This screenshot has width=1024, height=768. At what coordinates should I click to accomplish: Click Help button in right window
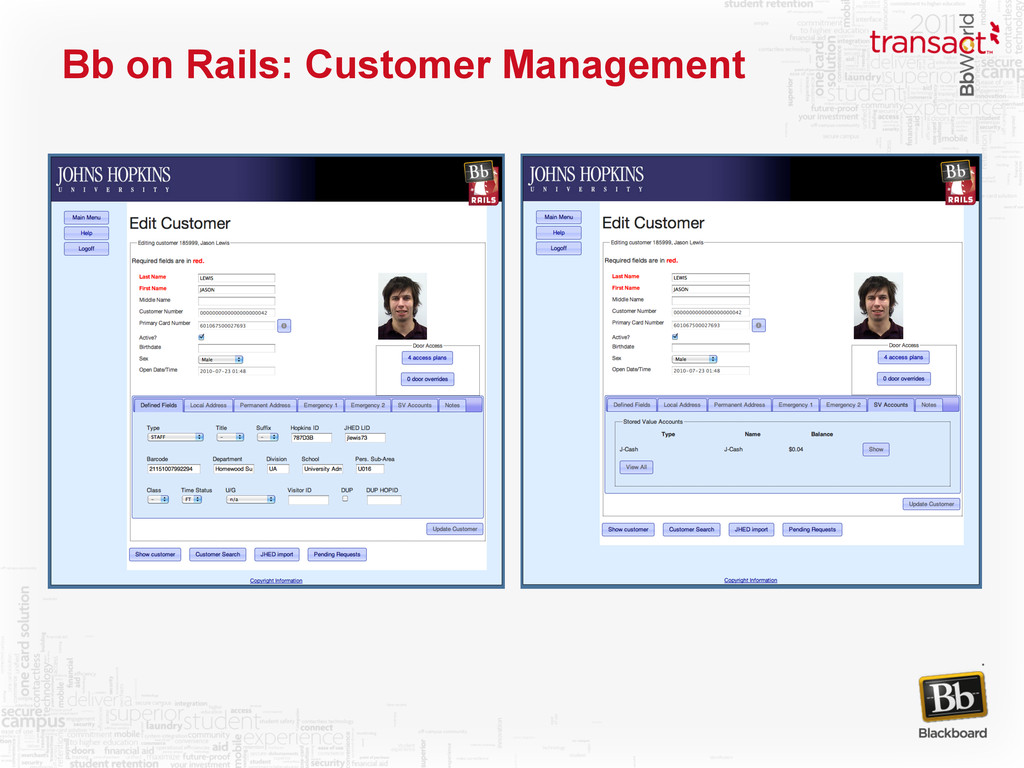(x=558, y=232)
